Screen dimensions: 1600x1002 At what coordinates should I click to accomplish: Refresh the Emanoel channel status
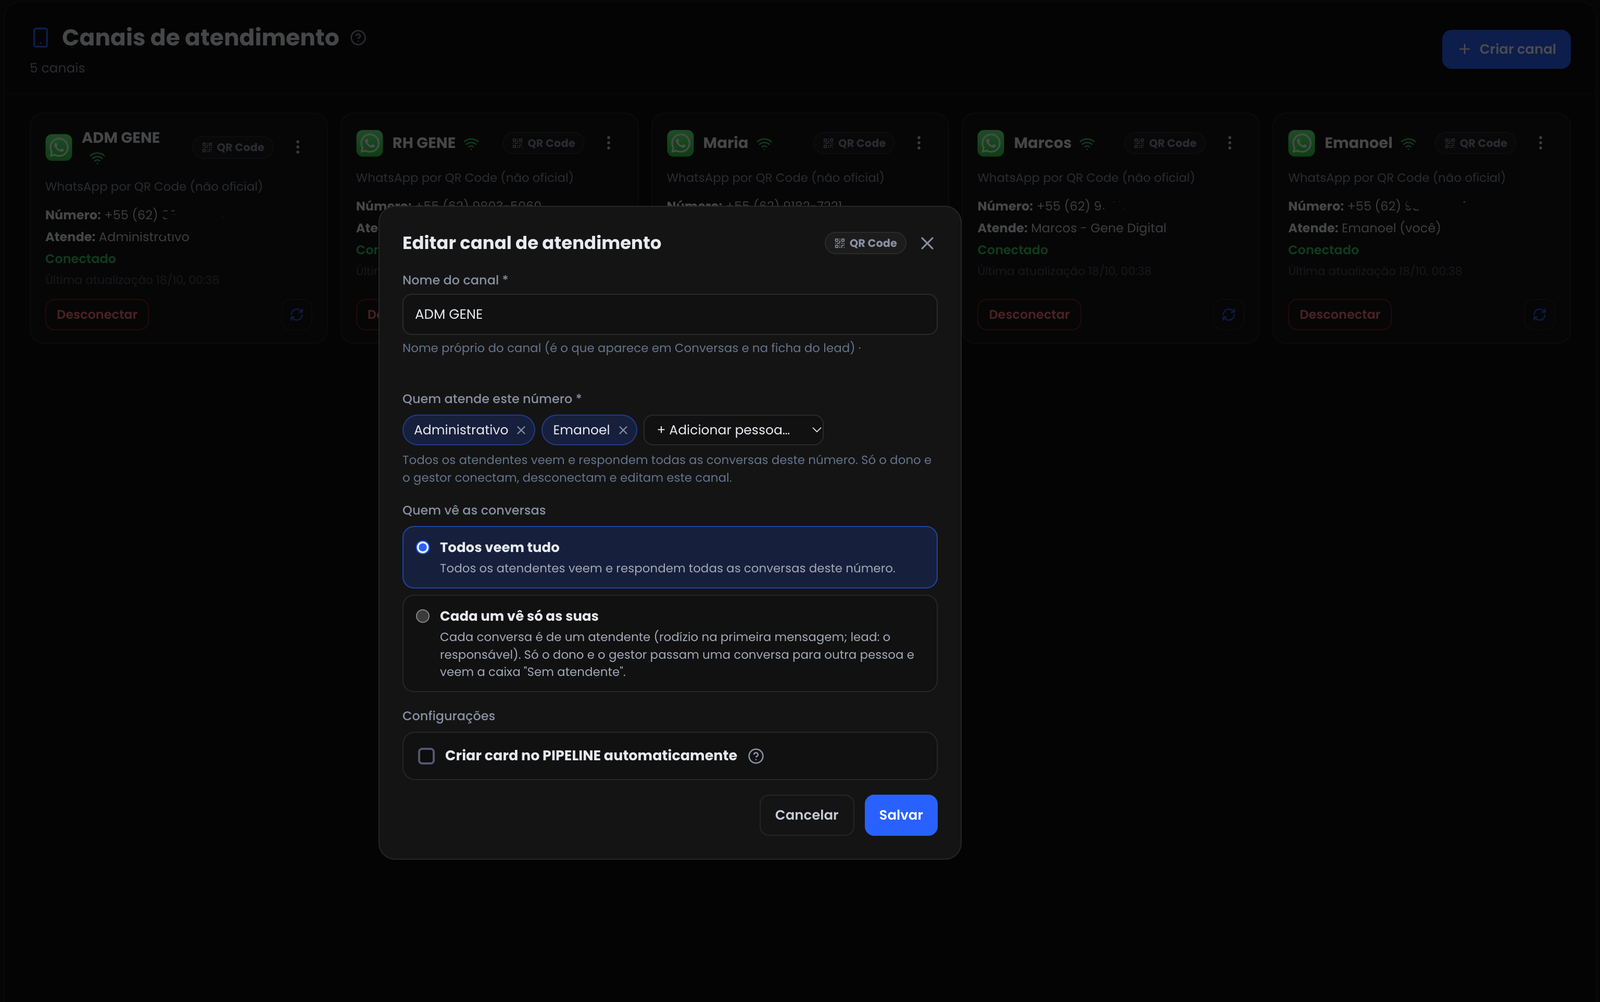click(1540, 315)
